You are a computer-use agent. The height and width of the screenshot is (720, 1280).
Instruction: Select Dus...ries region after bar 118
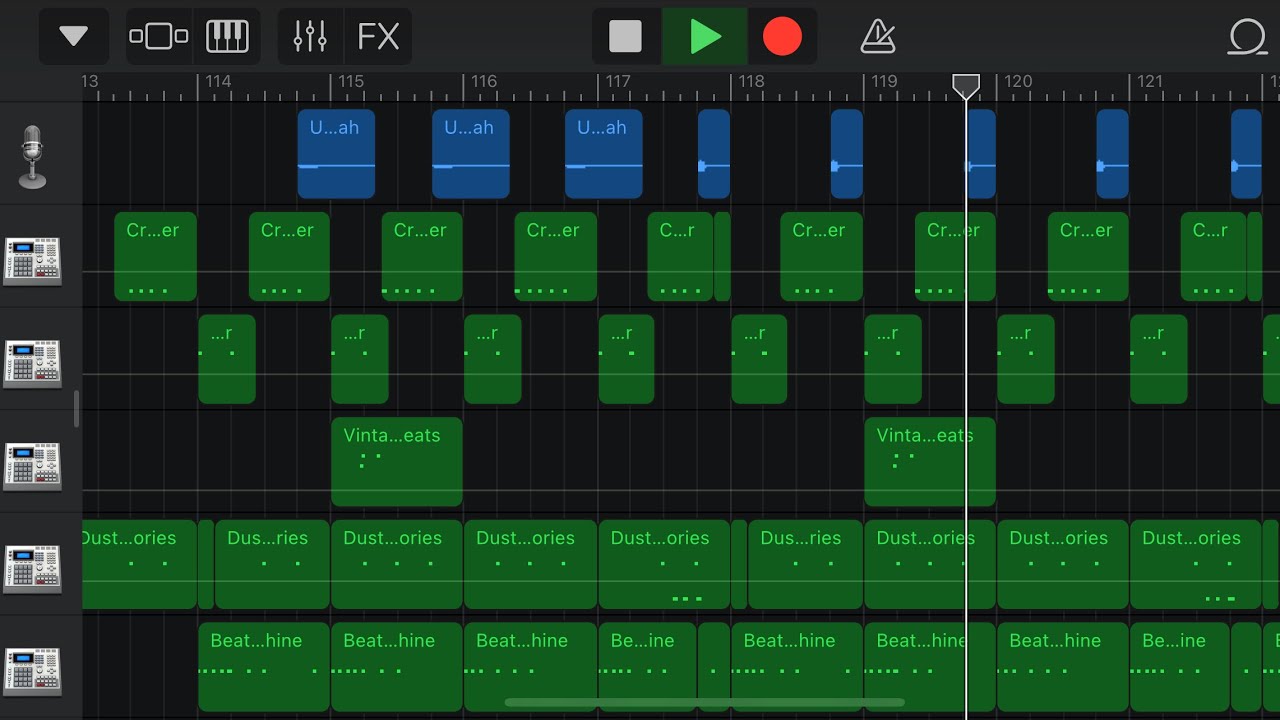coord(805,564)
